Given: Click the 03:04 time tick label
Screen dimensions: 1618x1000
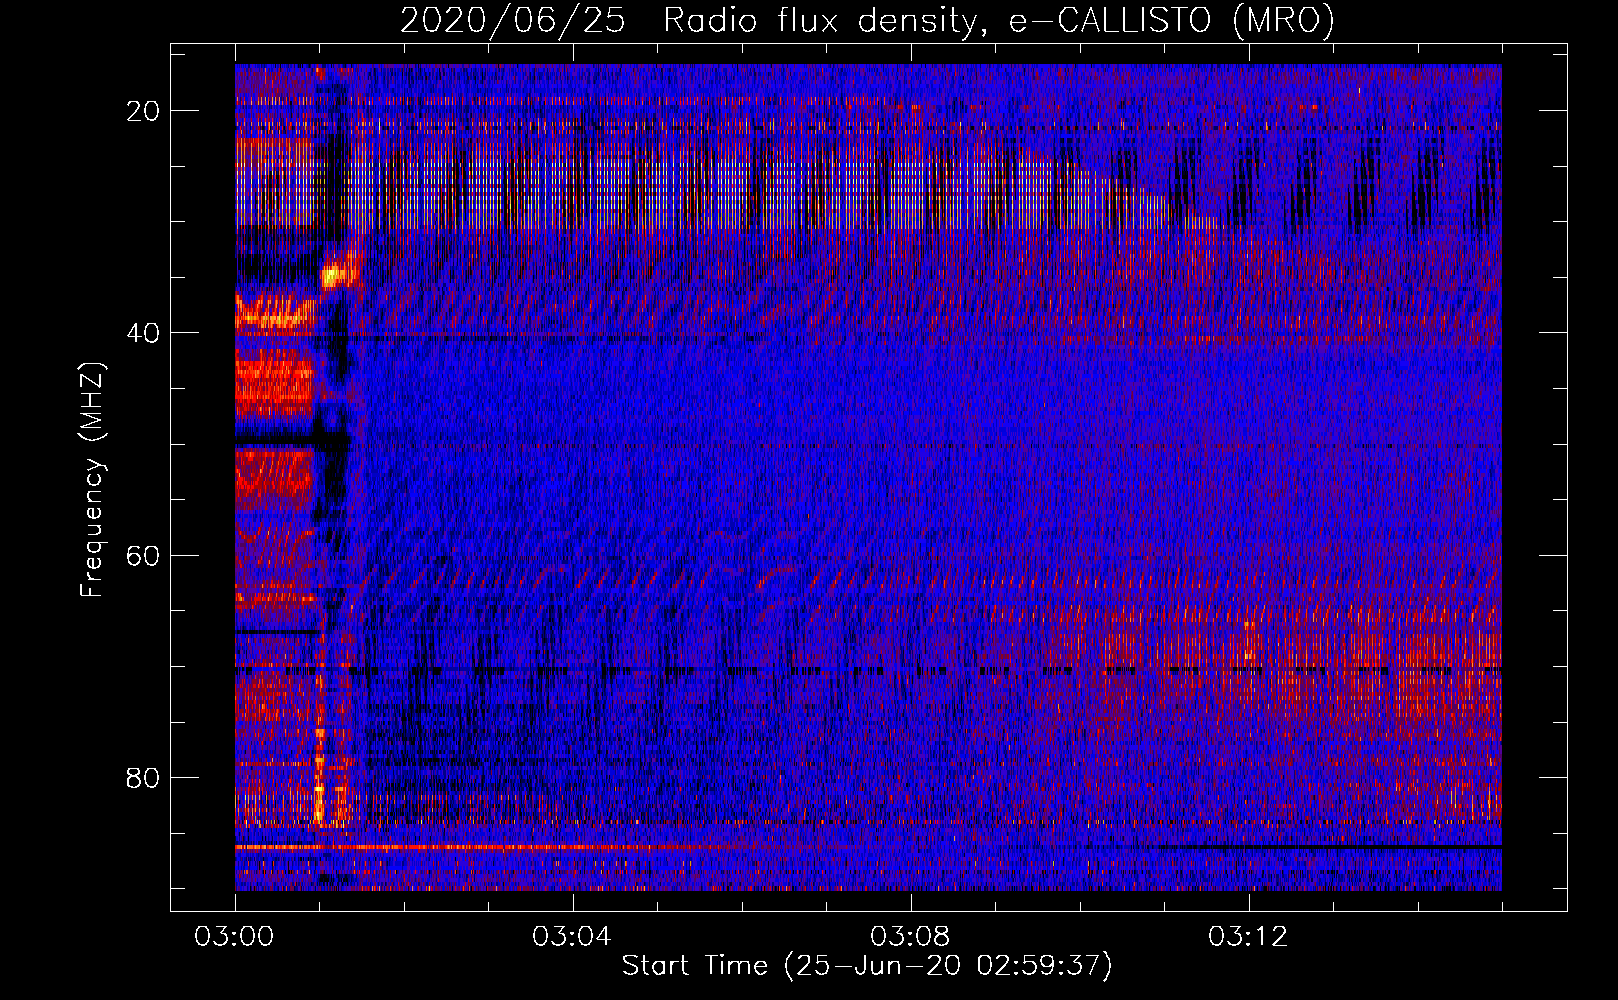Looking at the screenshot, I should pos(573,937).
